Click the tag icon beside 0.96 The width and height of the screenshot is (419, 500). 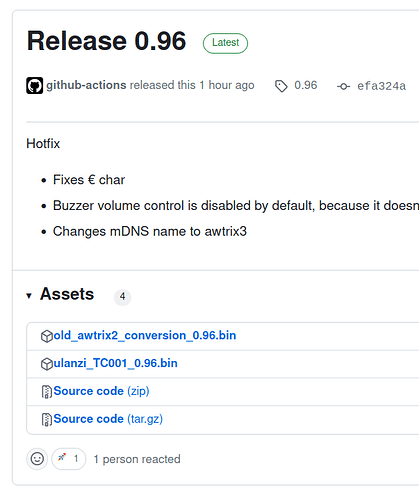[x=281, y=86]
